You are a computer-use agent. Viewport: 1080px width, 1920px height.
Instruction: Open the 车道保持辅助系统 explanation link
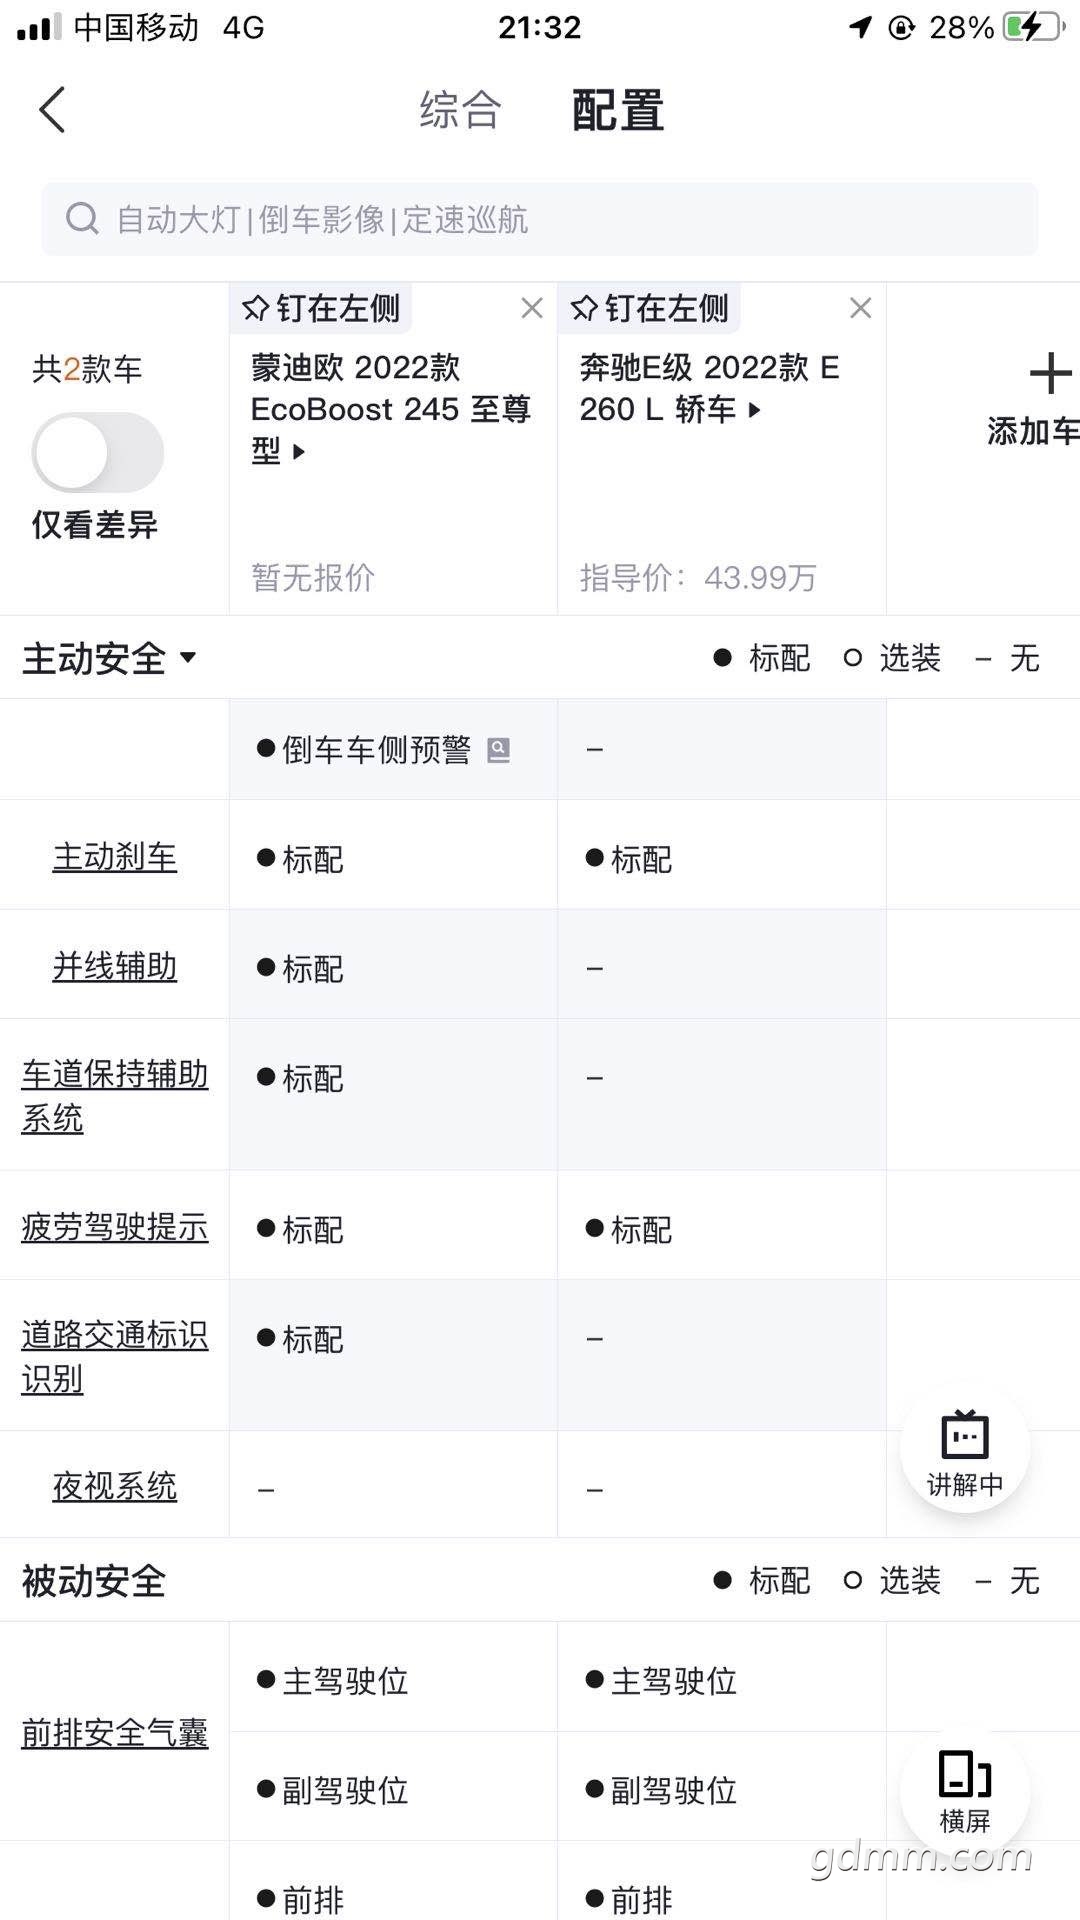(115, 1096)
